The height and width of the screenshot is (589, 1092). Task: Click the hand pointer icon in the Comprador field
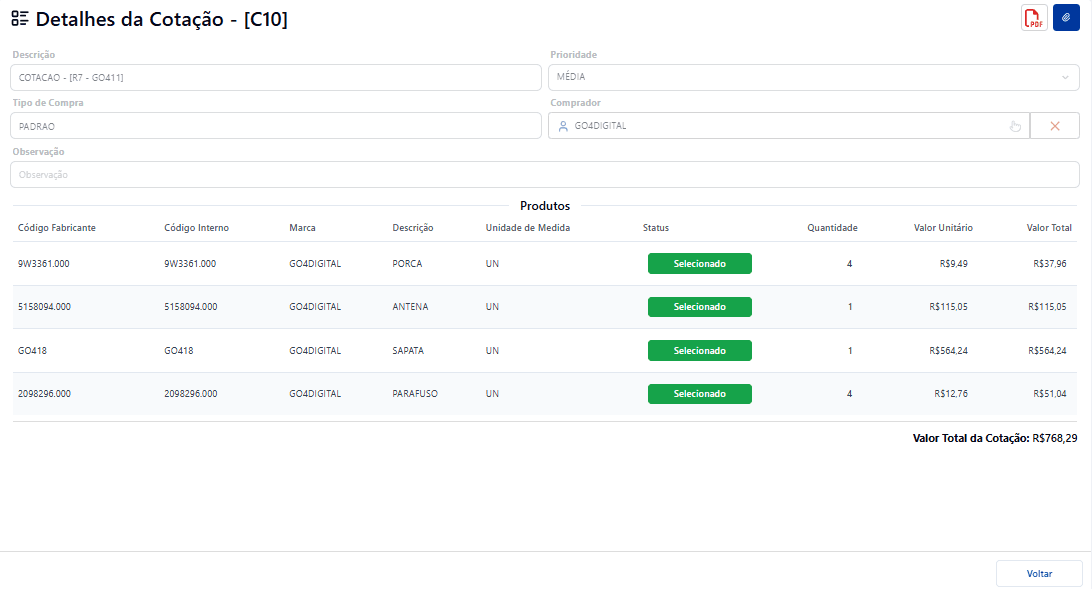[1015, 126]
